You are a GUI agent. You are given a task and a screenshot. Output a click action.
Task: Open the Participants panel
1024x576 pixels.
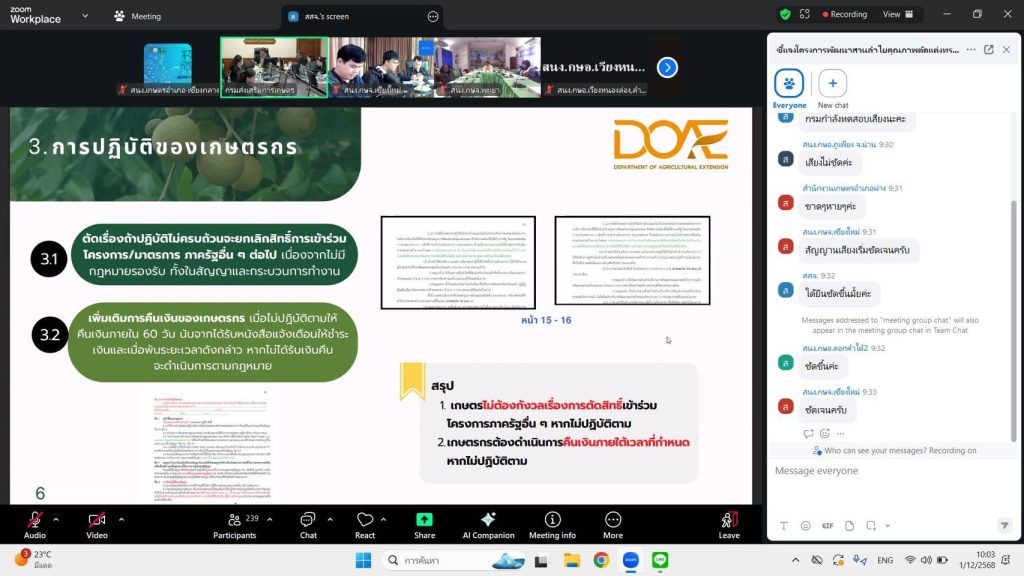pyautogui.click(x=234, y=520)
